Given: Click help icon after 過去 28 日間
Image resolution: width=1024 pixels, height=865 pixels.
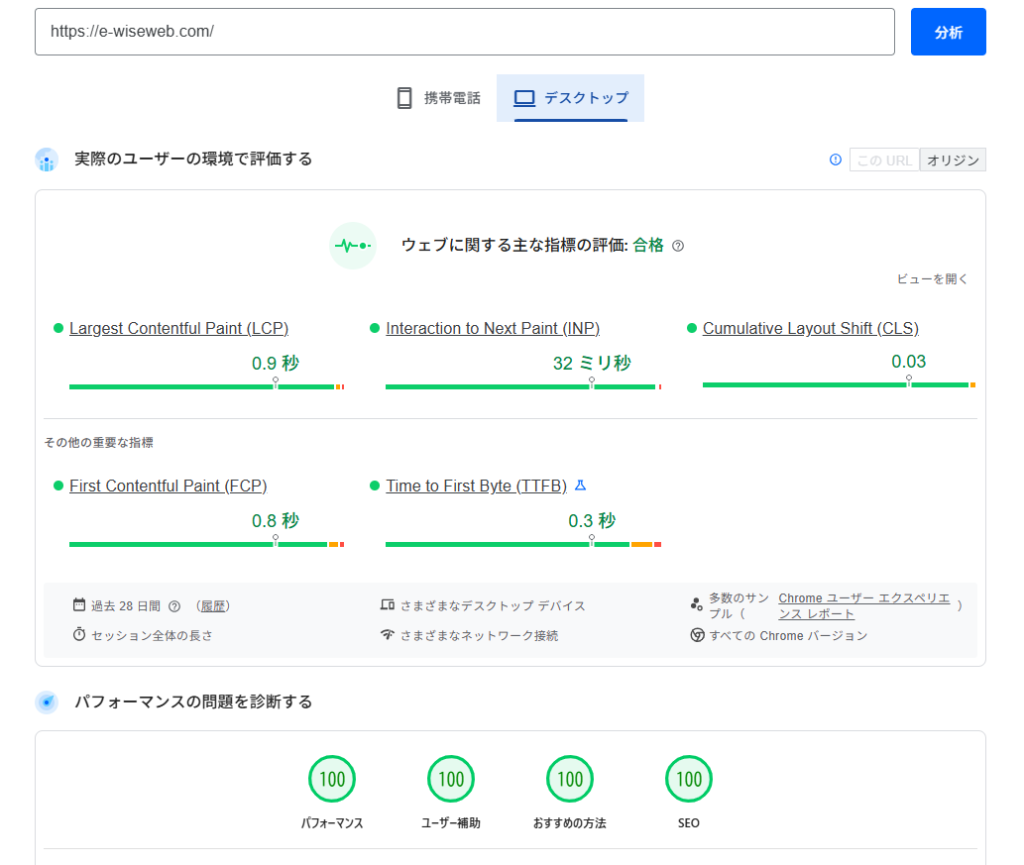Looking at the screenshot, I should tap(174, 606).
